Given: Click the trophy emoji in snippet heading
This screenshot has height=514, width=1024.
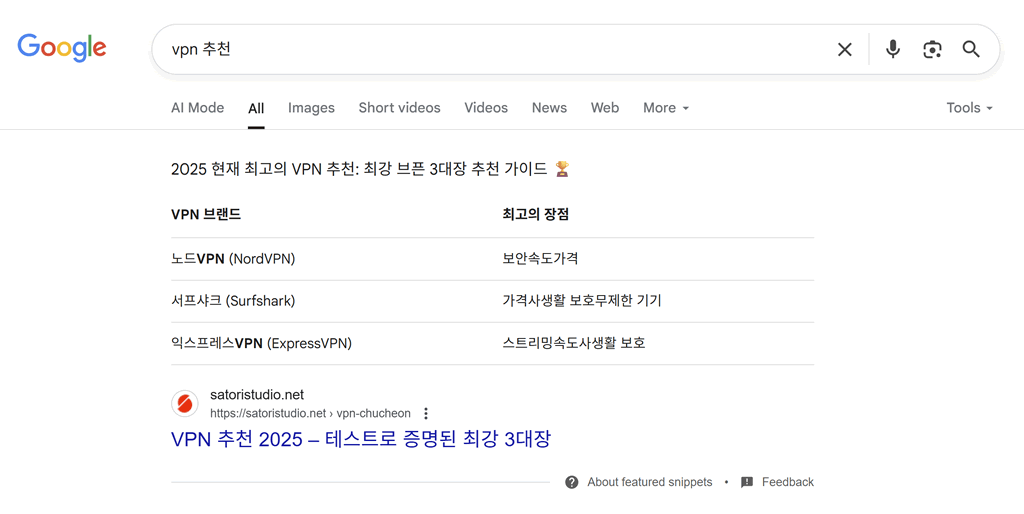Looking at the screenshot, I should pyautogui.click(x=562, y=169).
